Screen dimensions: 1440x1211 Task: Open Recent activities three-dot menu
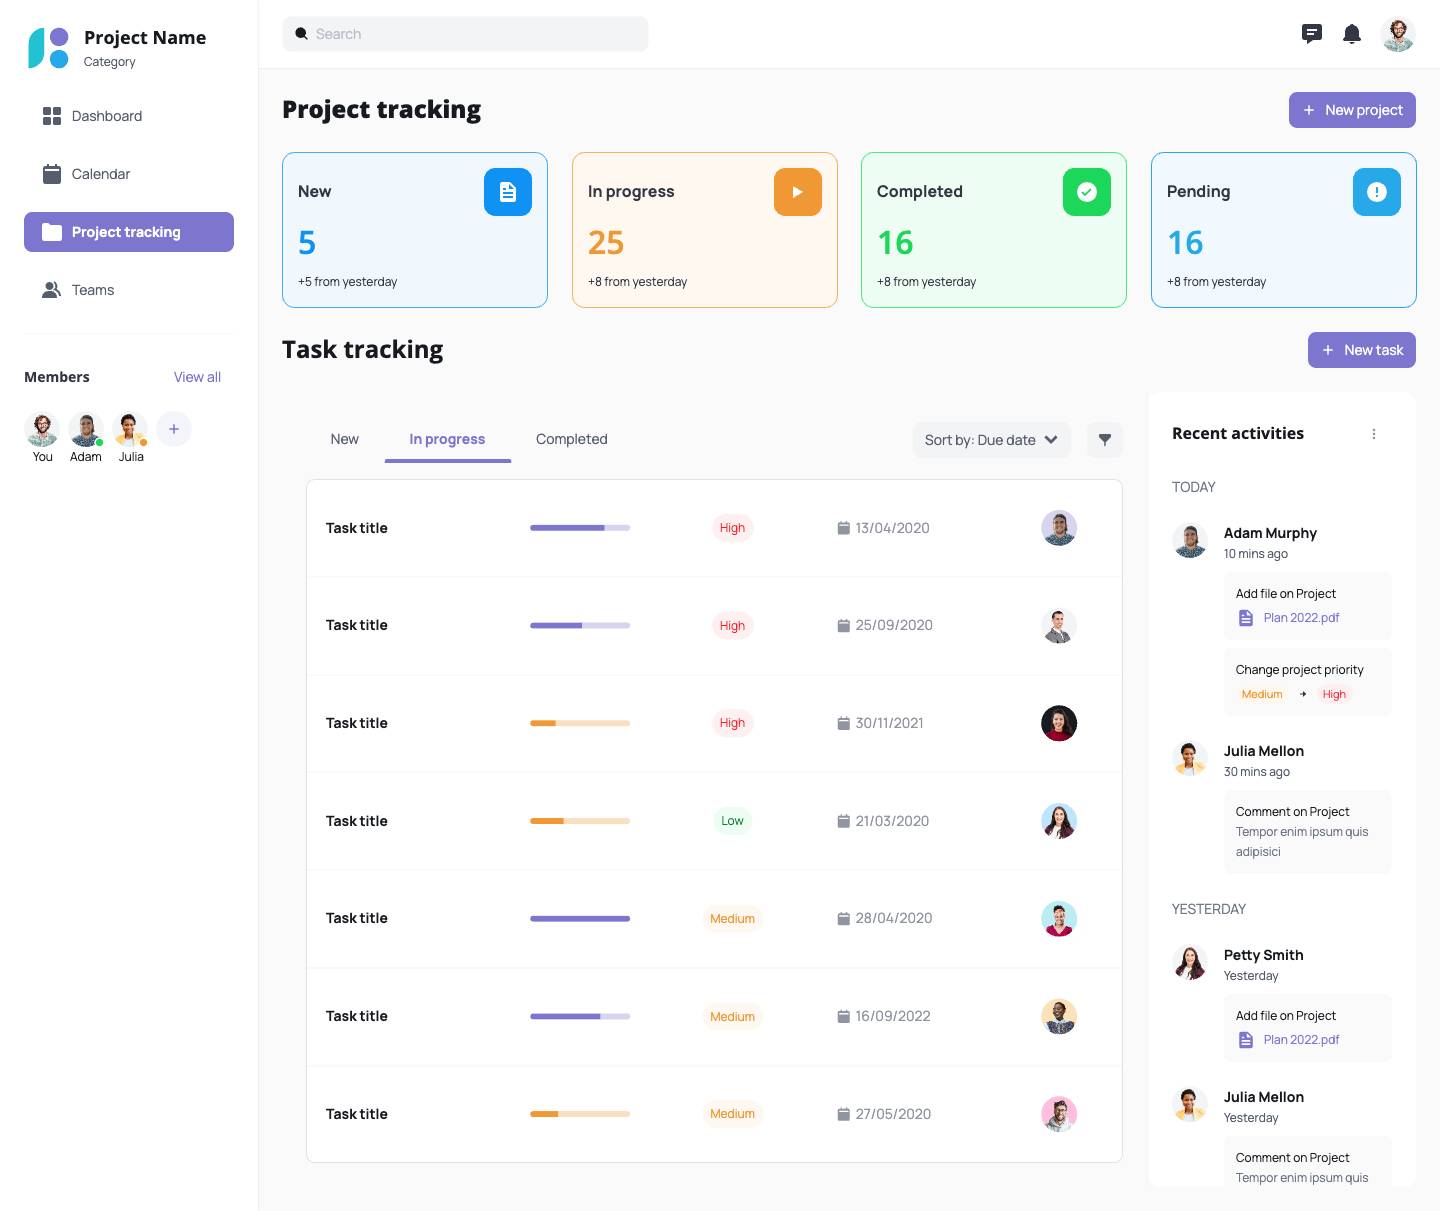[x=1374, y=434]
